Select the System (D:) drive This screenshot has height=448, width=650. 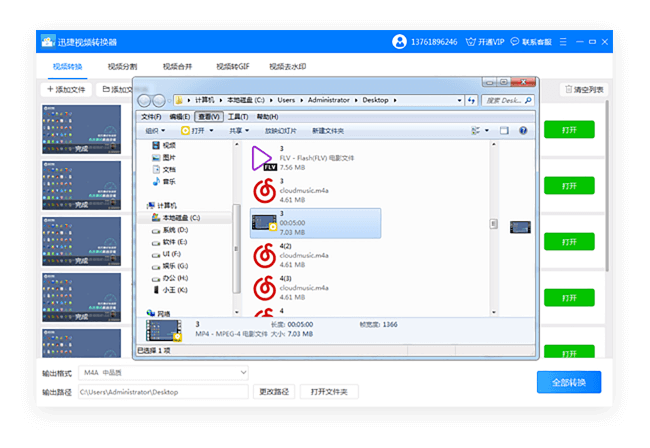point(170,230)
